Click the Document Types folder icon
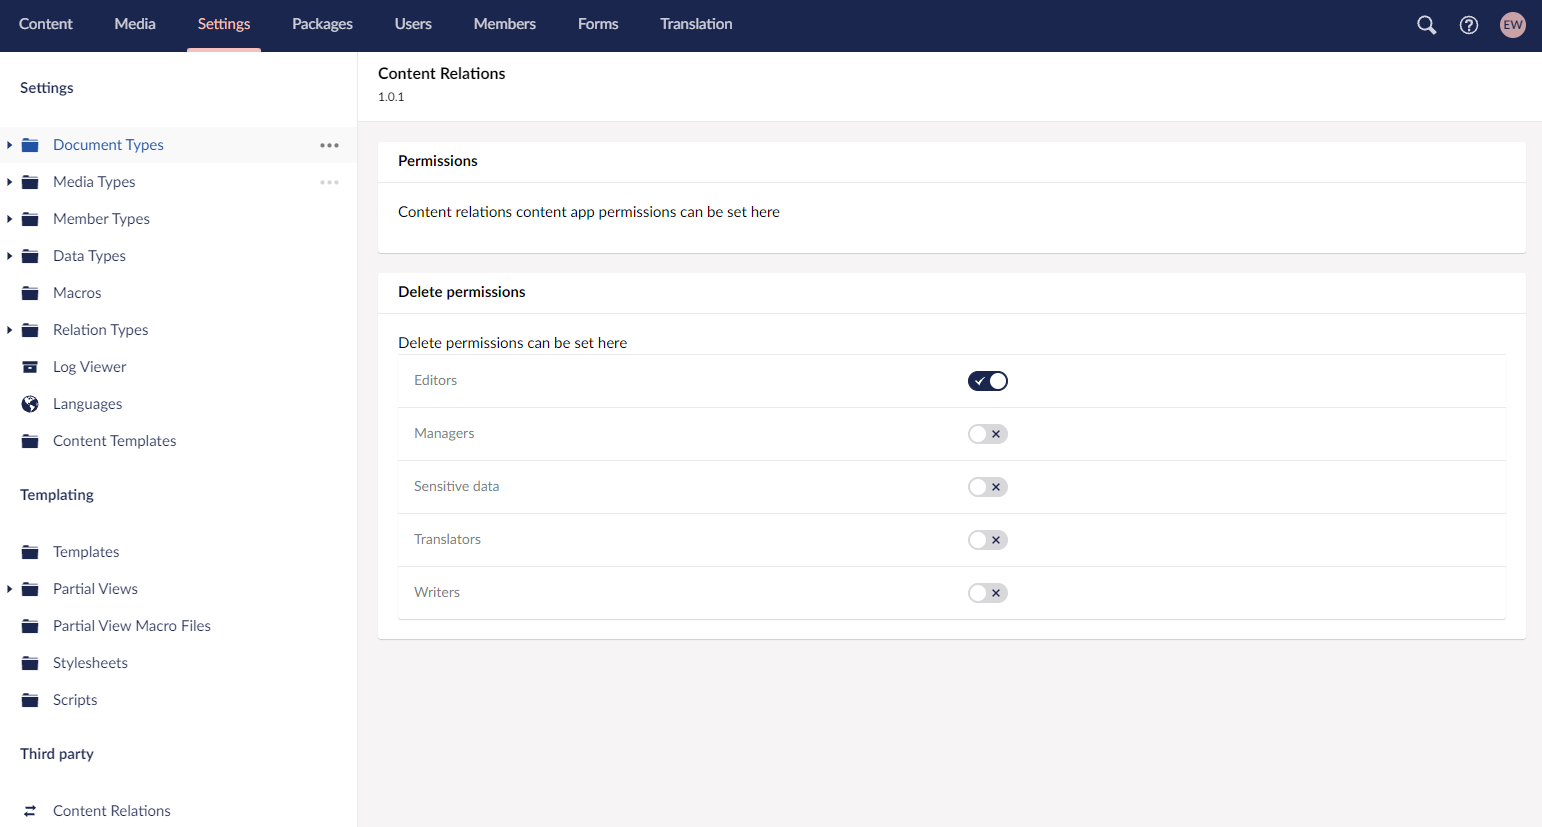The width and height of the screenshot is (1542, 827). click(x=30, y=145)
